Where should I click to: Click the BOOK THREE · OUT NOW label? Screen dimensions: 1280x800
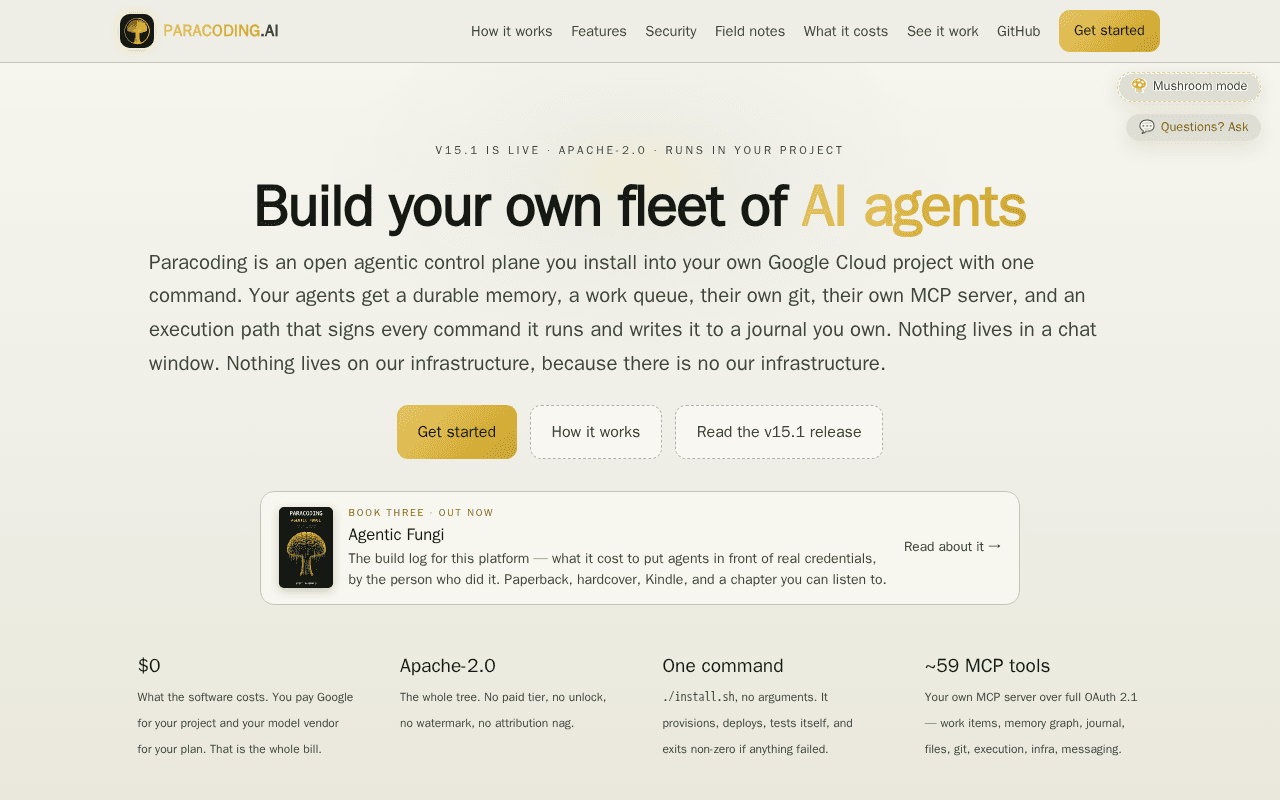pos(421,513)
